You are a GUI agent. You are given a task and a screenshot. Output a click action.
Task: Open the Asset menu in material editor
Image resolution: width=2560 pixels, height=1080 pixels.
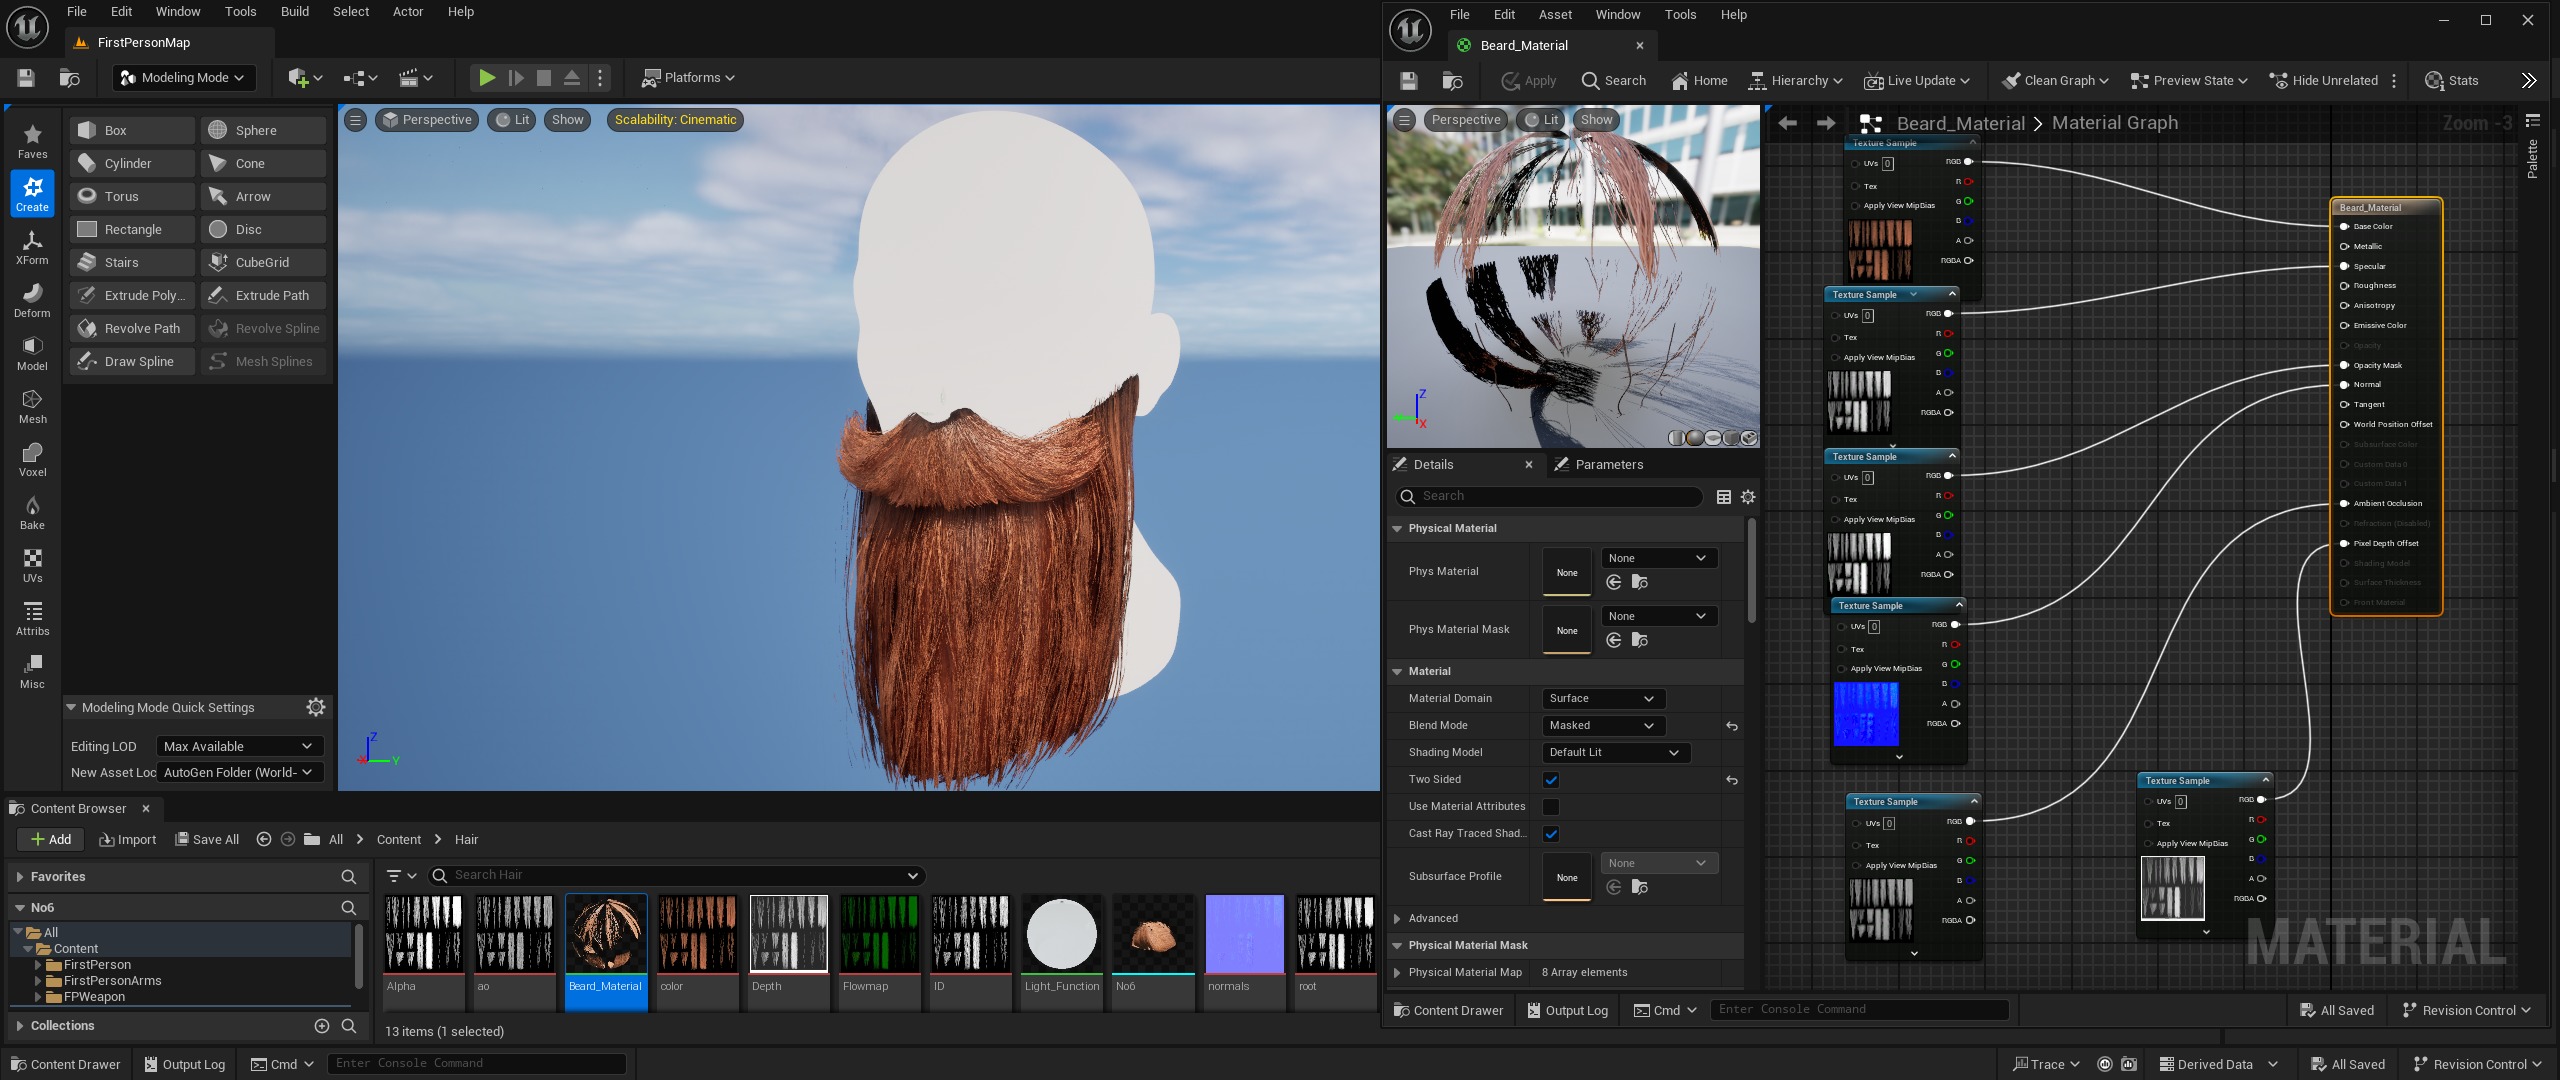pyautogui.click(x=1555, y=15)
